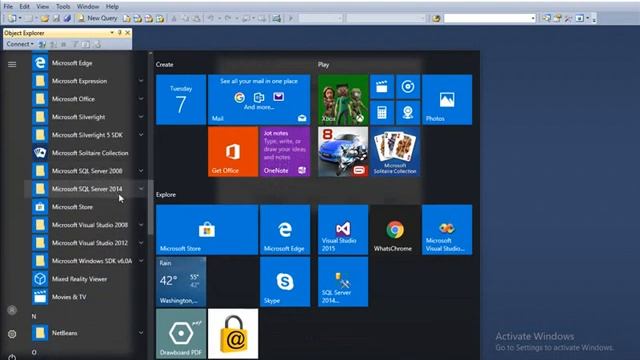The image size is (640, 360).
Task: Launch the Skype tile
Action: point(285,282)
